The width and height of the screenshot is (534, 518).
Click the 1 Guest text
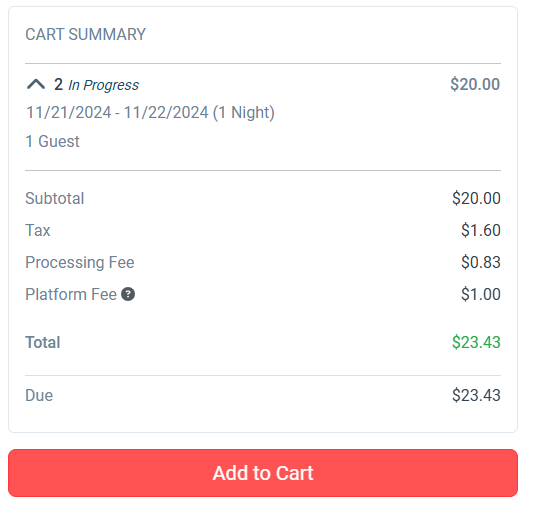[52, 141]
